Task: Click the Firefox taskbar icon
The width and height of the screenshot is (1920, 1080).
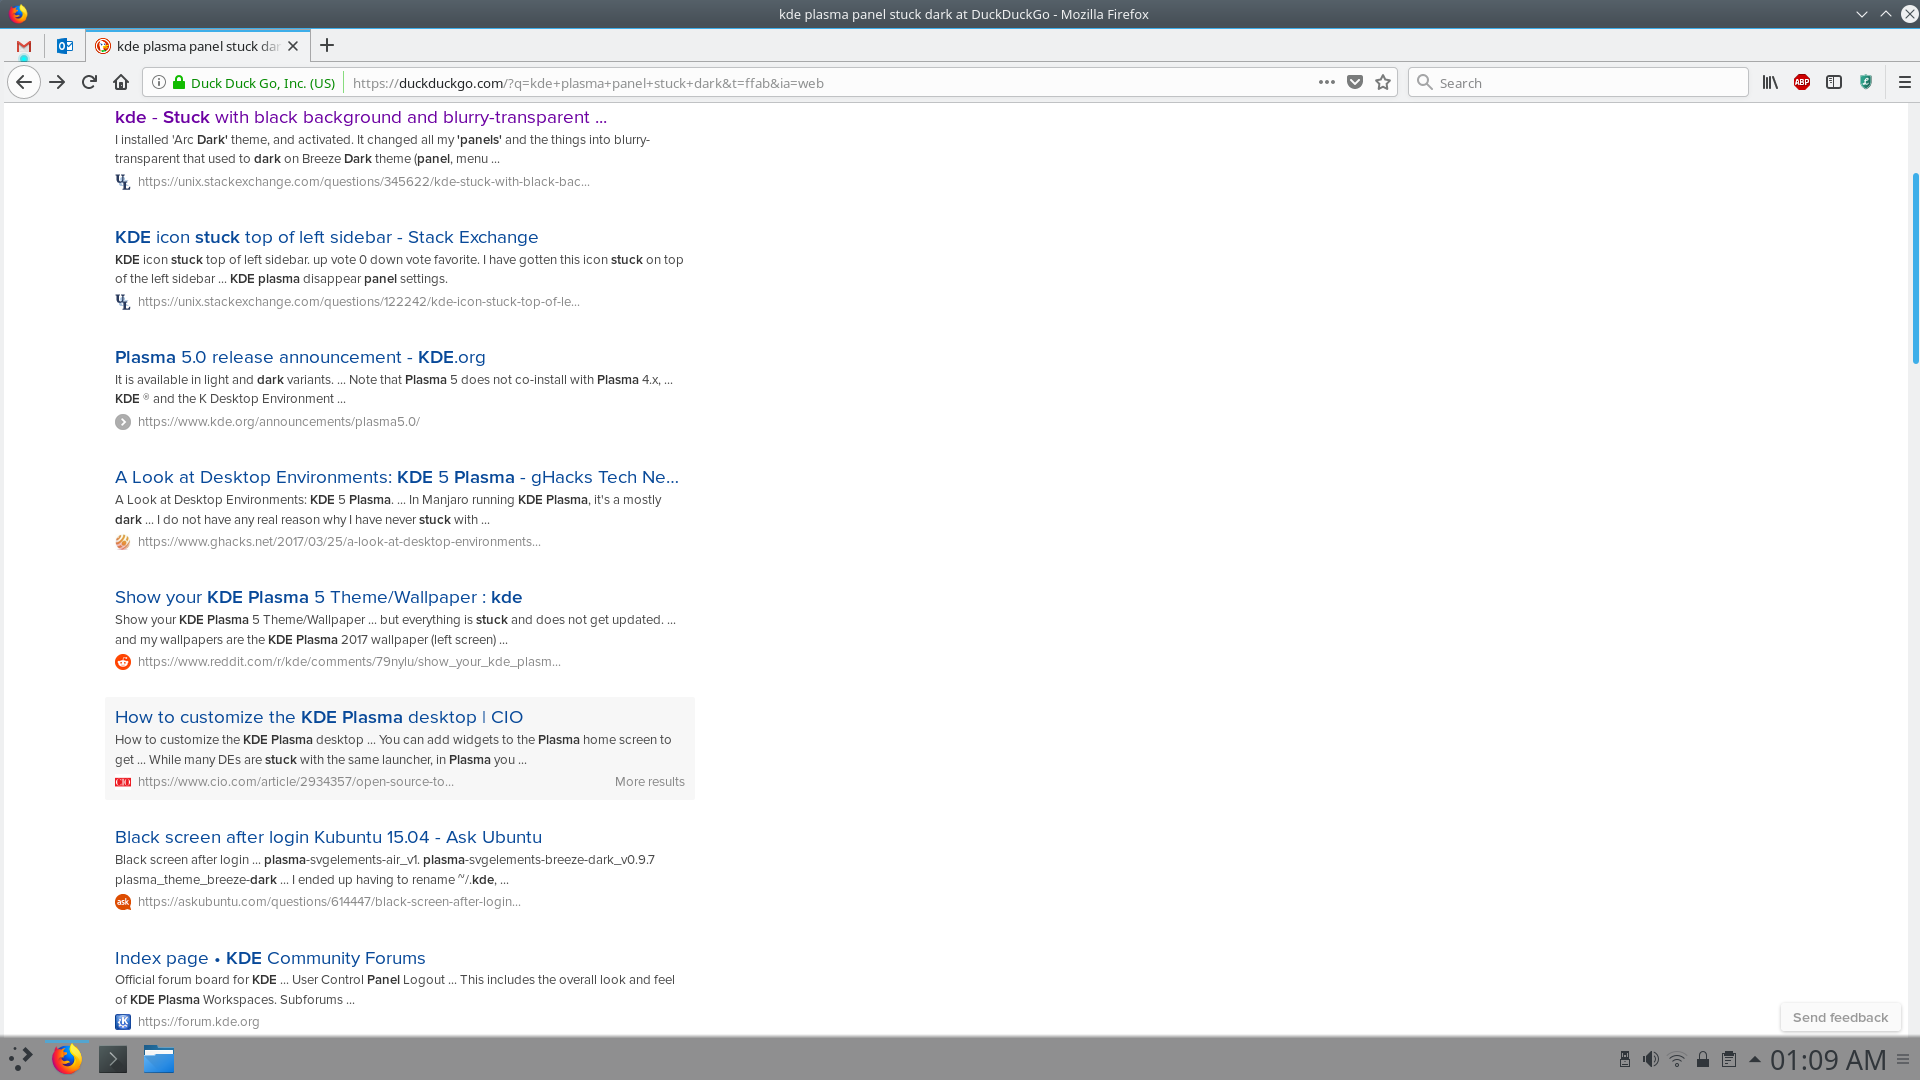Action: pos(67,1058)
